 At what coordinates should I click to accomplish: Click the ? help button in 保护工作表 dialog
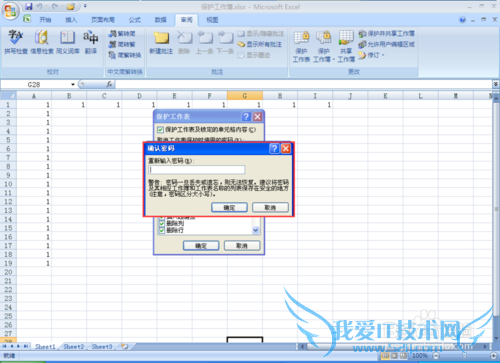pos(246,117)
